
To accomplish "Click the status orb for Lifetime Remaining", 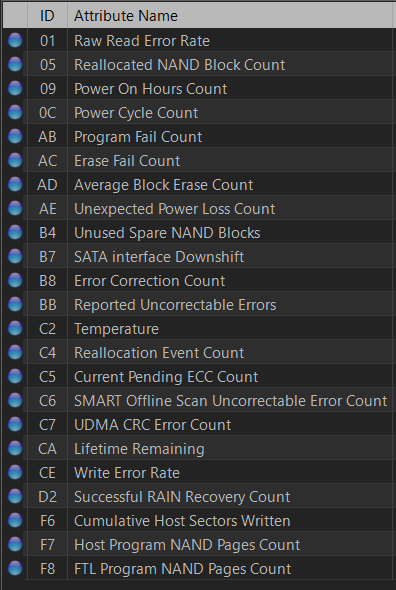I will pos(15,448).
